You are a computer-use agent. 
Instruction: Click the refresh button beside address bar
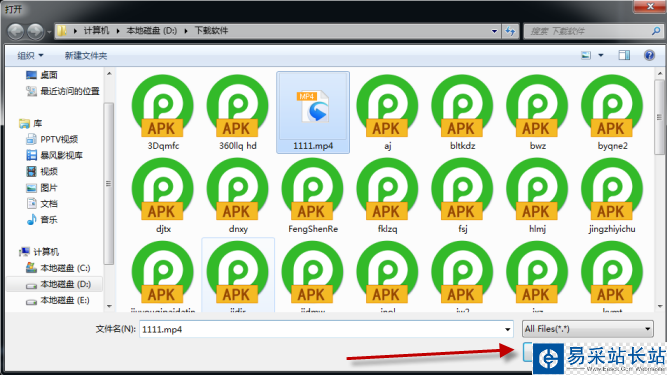point(510,31)
